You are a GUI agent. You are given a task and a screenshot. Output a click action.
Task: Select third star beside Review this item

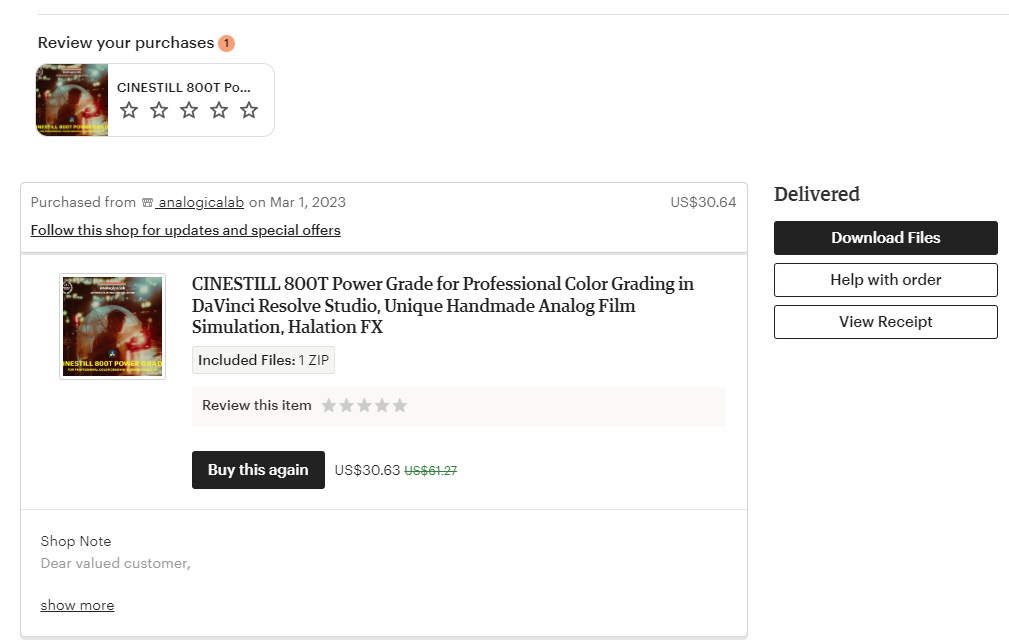[x=364, y=406]
